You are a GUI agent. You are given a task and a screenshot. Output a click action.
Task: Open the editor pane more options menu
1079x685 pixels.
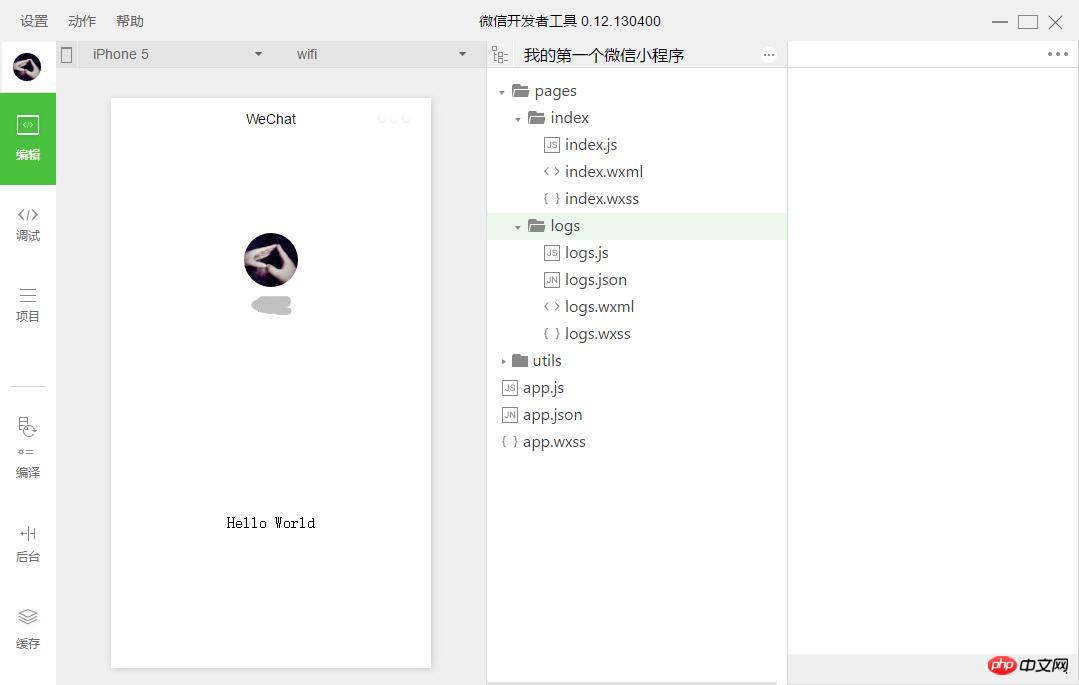click(1058, 54)
